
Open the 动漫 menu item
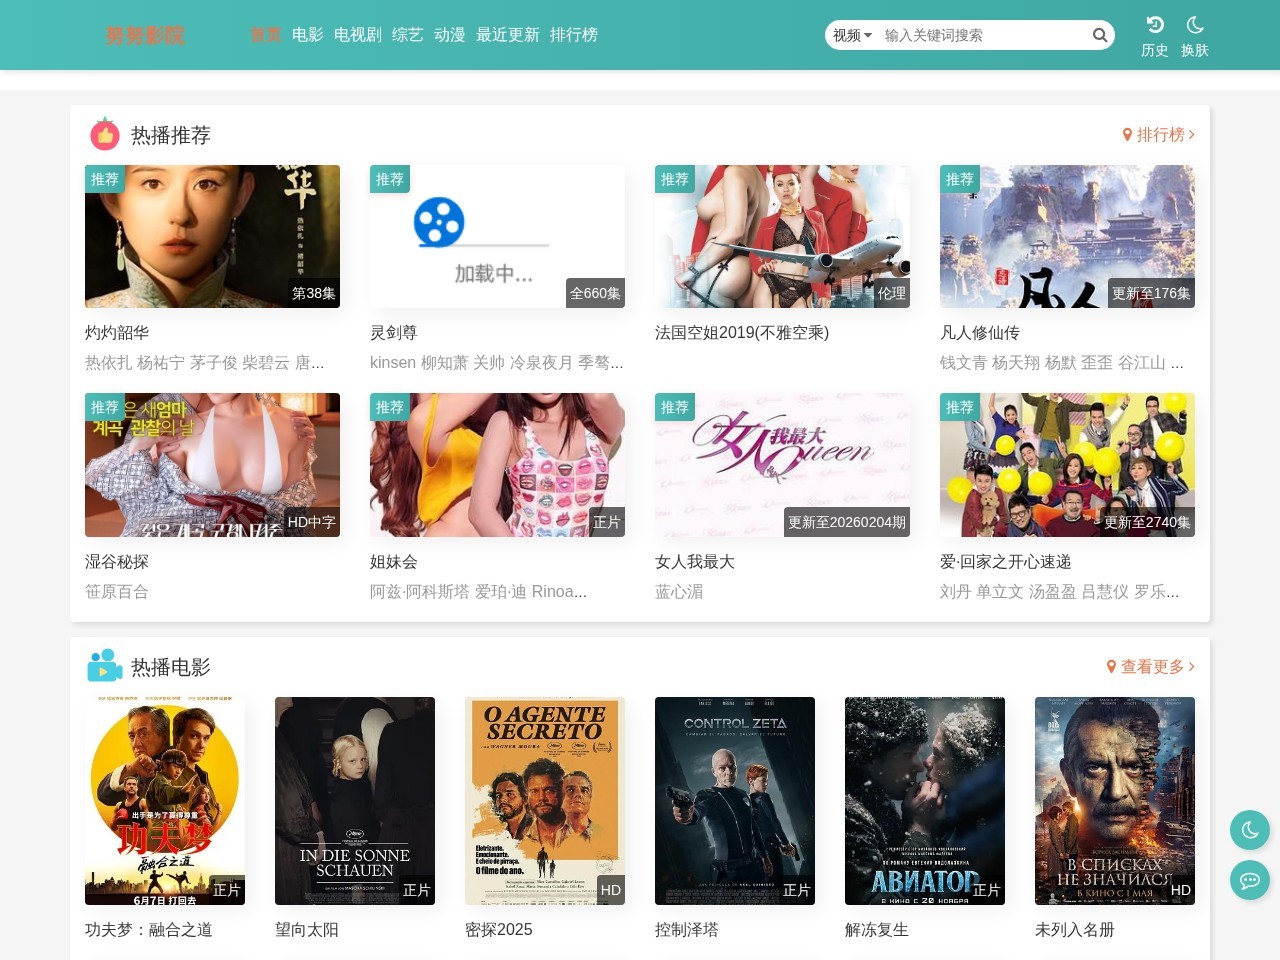coord(450,35)
